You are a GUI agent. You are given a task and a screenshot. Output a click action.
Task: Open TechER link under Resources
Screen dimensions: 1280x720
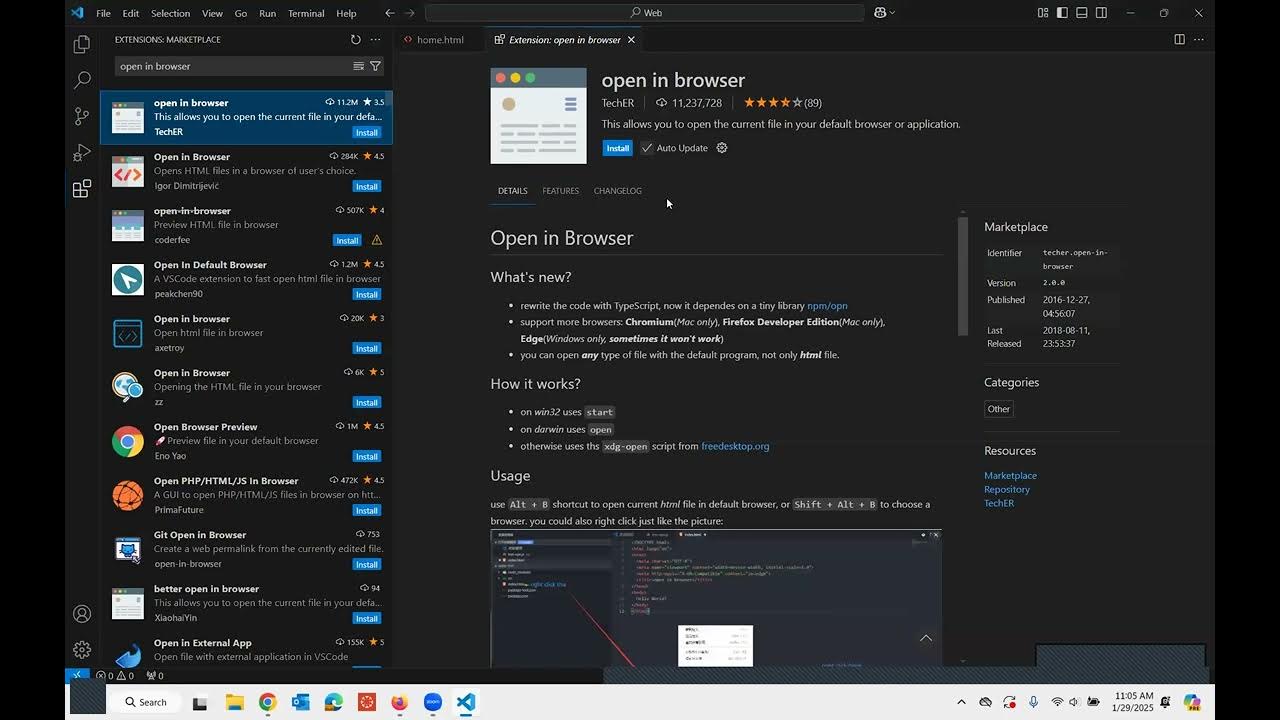(x=999, y=503)
